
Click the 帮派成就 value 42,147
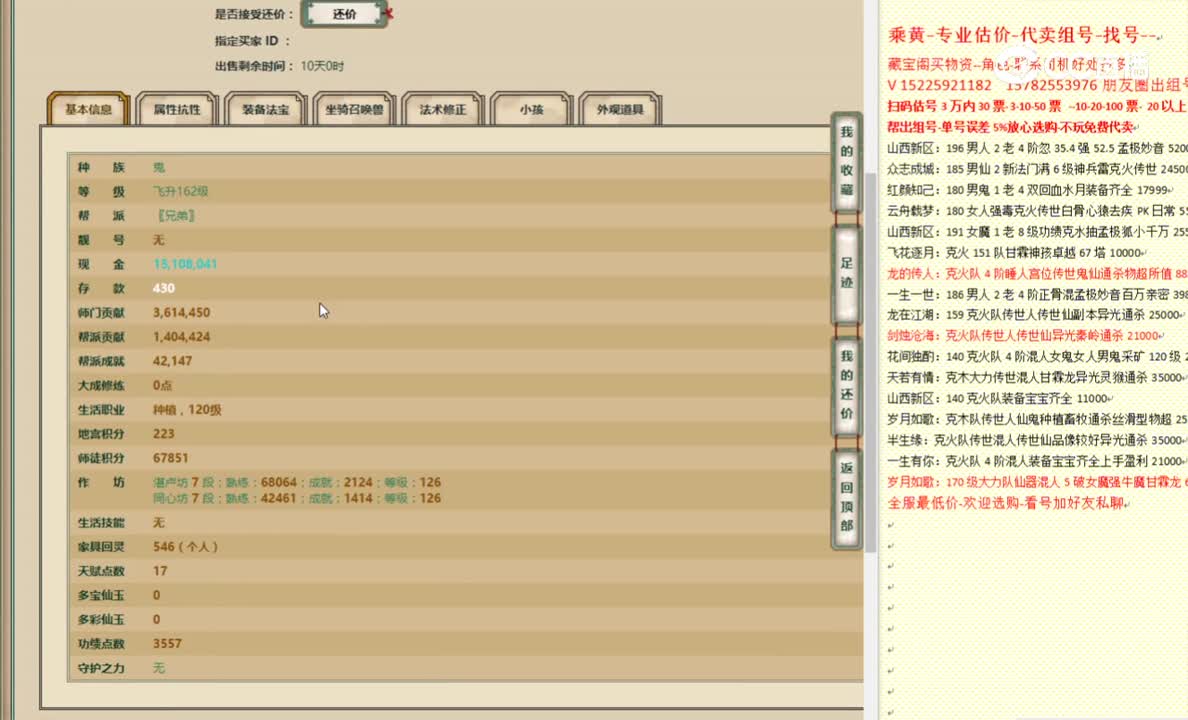(173, 361)
